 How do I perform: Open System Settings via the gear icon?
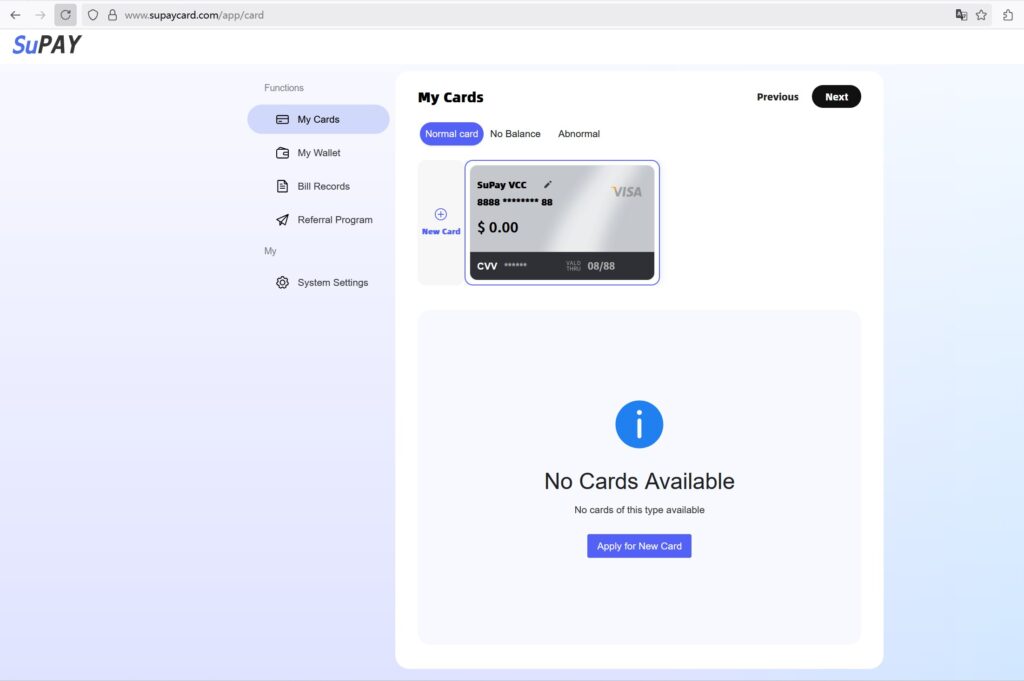(x=283, y=282)
